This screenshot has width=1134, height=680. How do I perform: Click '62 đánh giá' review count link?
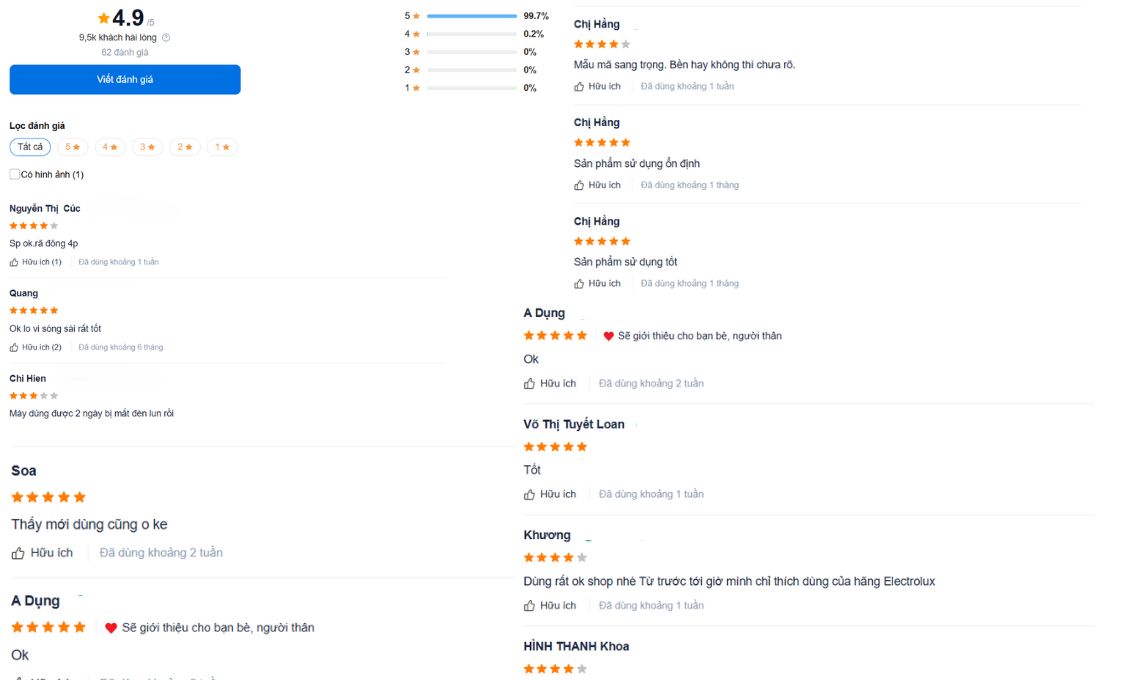click(x=125, y=52)
